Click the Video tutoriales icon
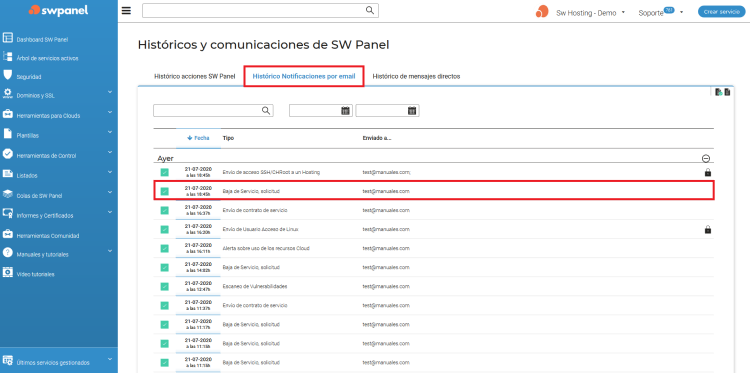Screen dimensions: 750x373 pos(8,273)
